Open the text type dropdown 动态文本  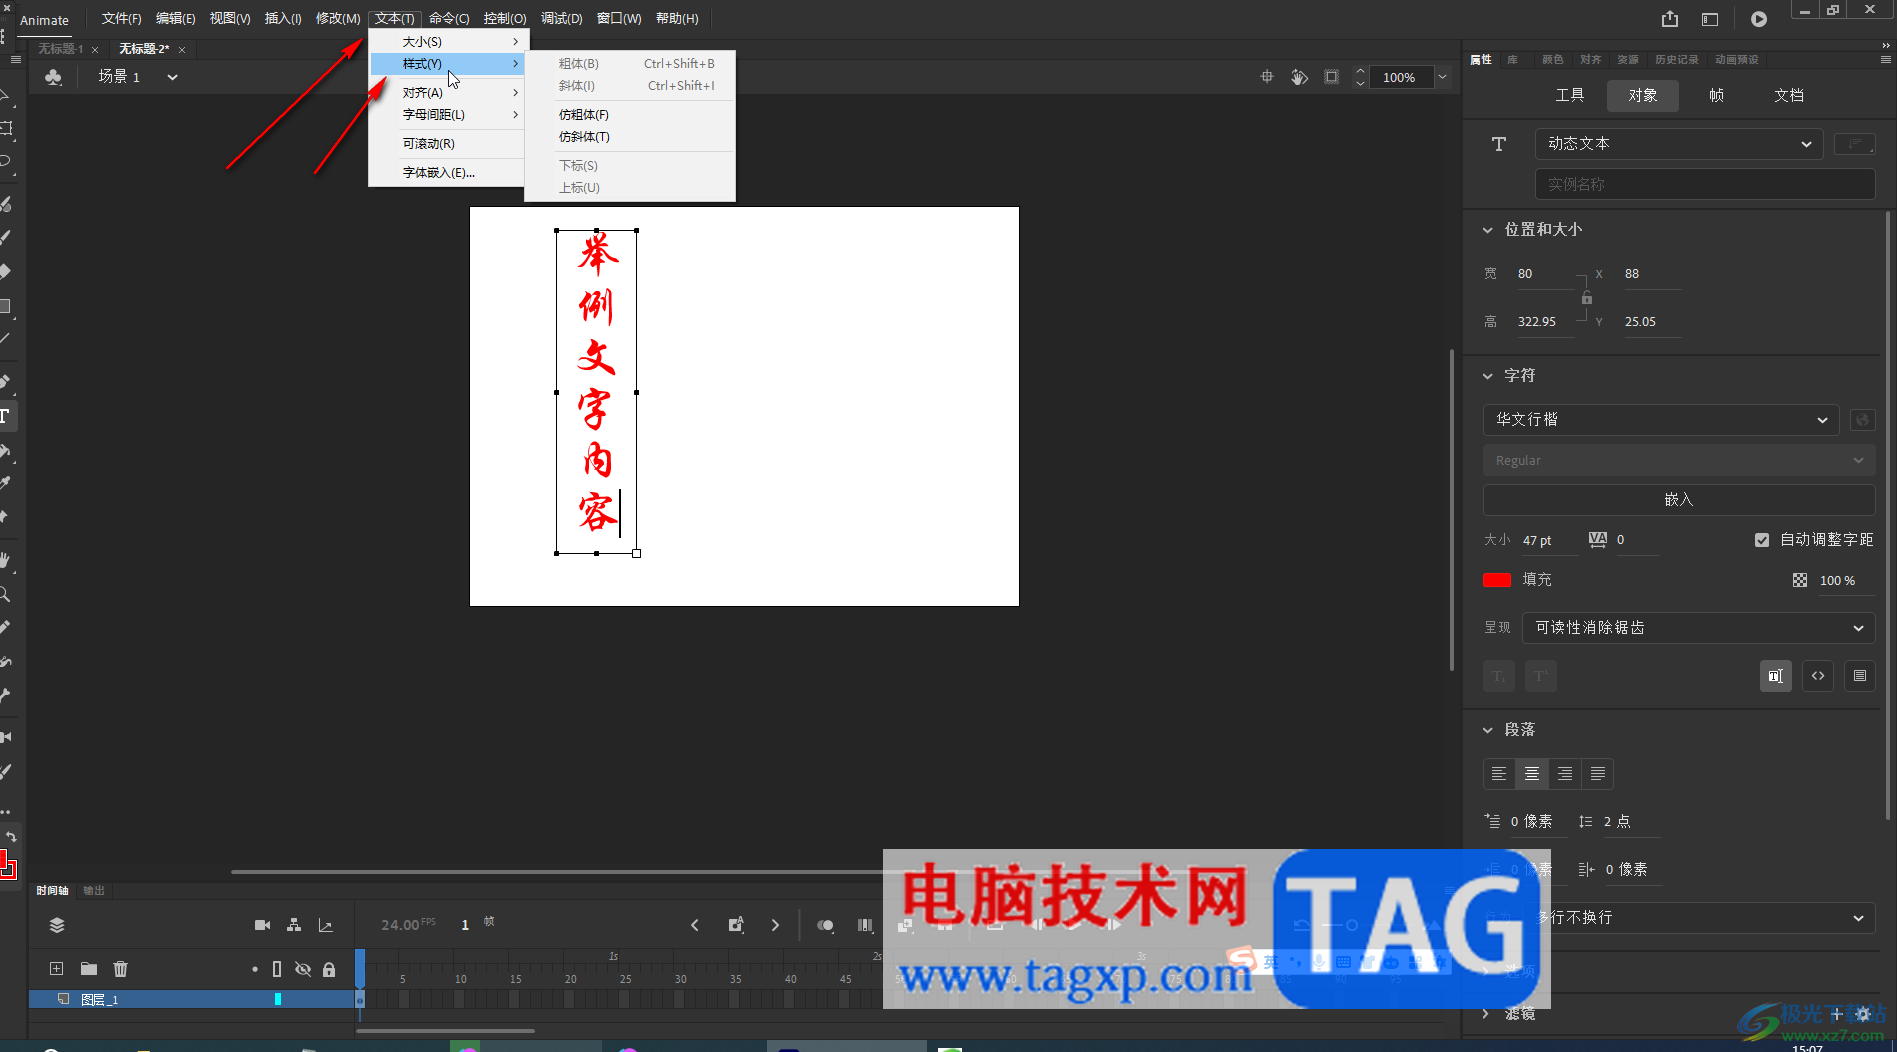[x=1679, y=144]
